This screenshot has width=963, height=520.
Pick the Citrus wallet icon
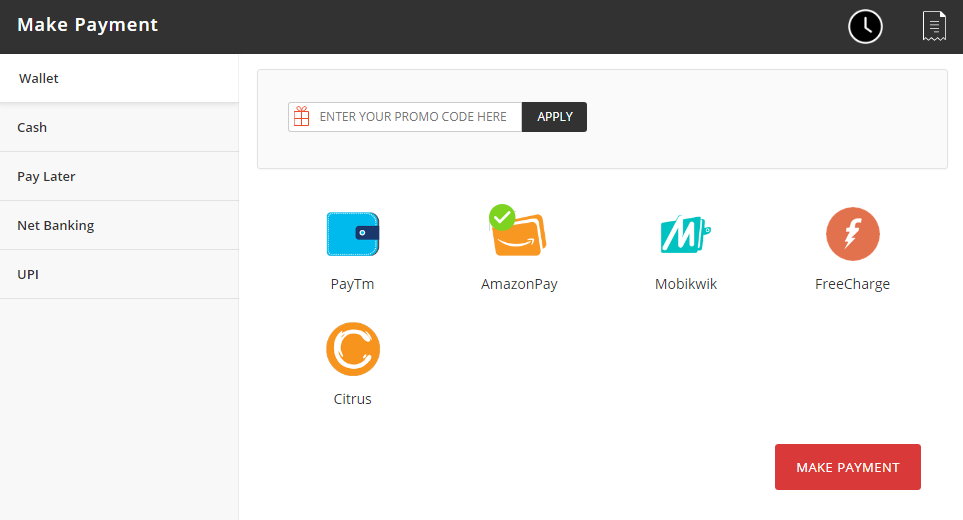point(353,349)
